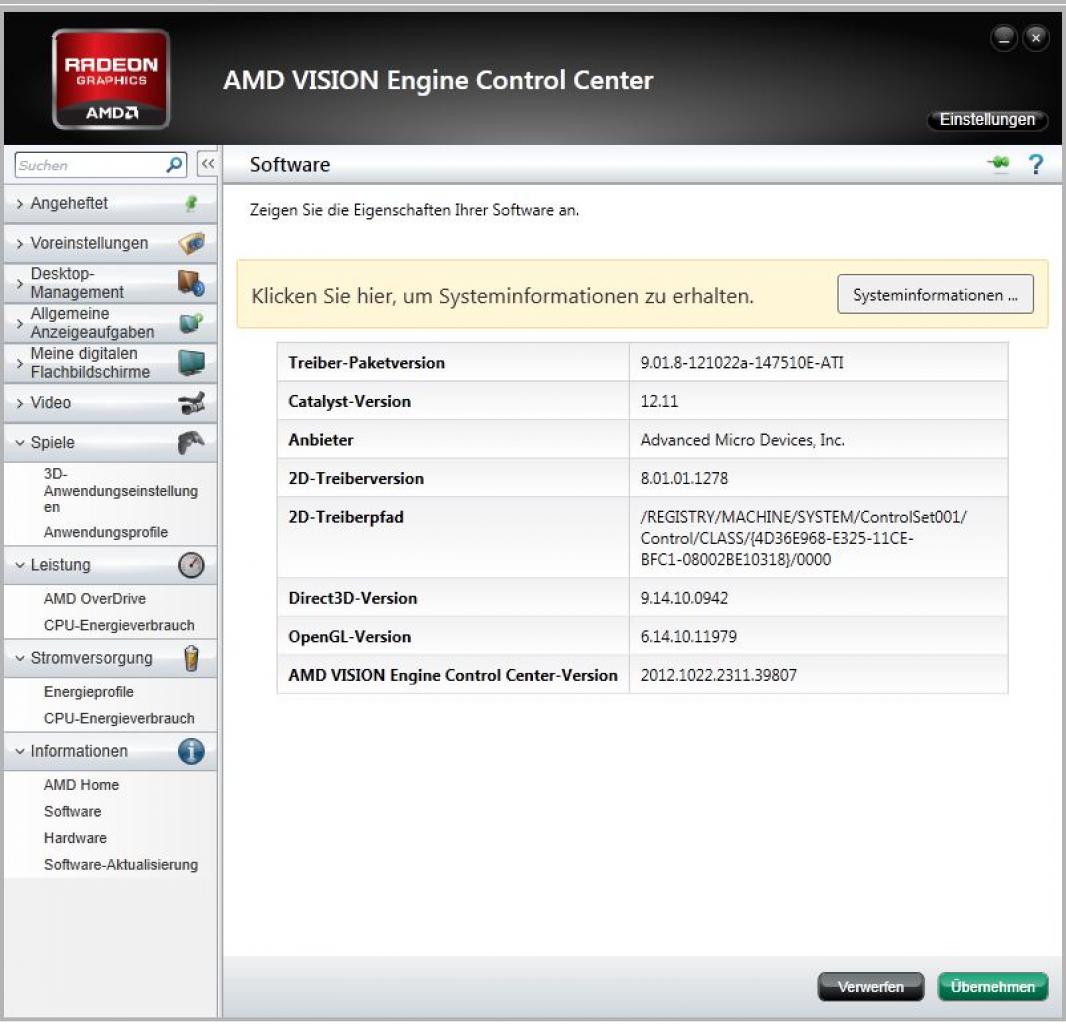Click the blue Informationen info icon
Viewport: 1066px width, 1024px height.
click(191, 751)
